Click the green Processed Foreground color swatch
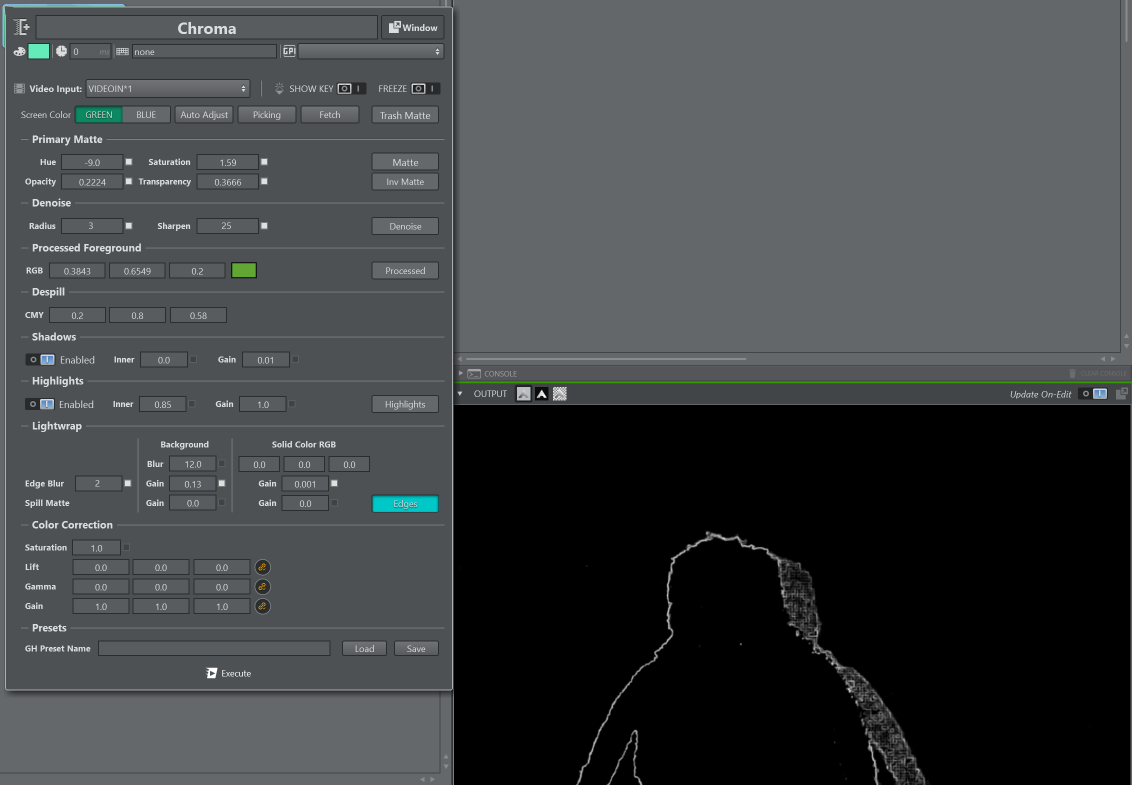This screenshot has height=785, width=1132. pos(244,271)
